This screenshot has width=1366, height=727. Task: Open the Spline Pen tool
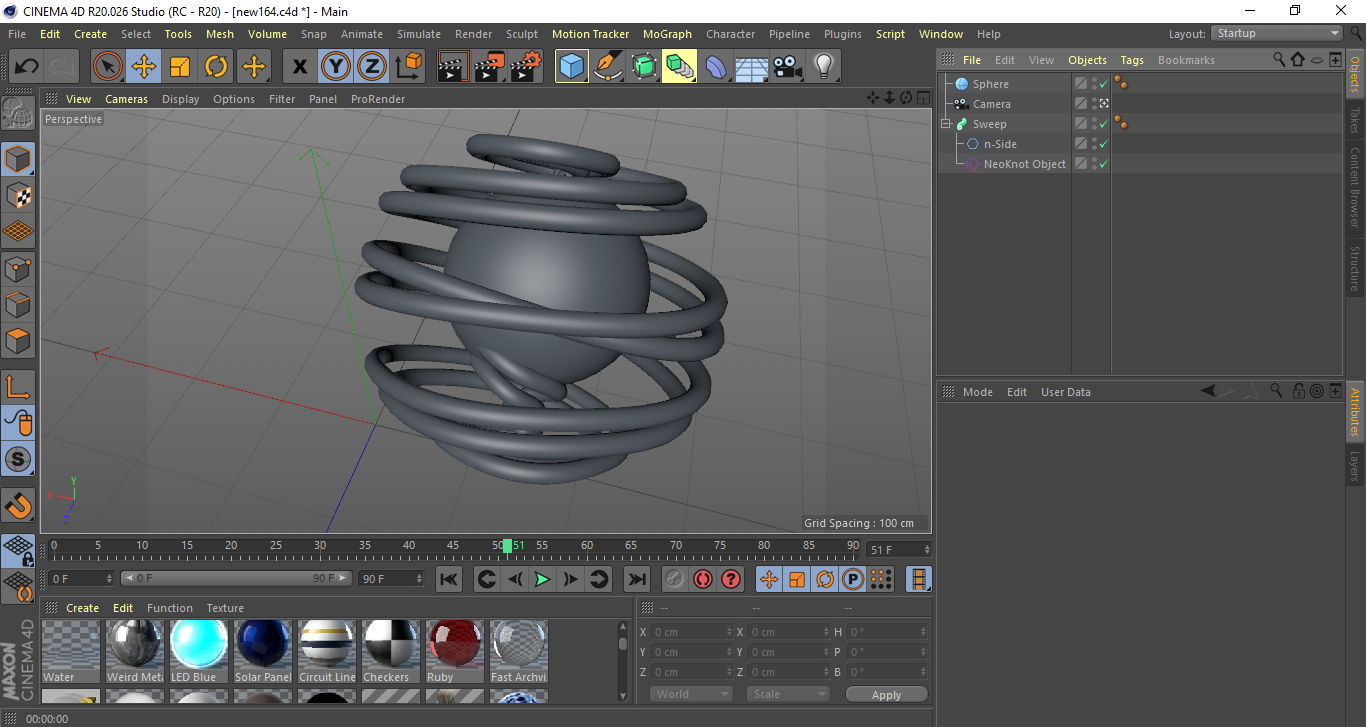(x=608, y=67)
